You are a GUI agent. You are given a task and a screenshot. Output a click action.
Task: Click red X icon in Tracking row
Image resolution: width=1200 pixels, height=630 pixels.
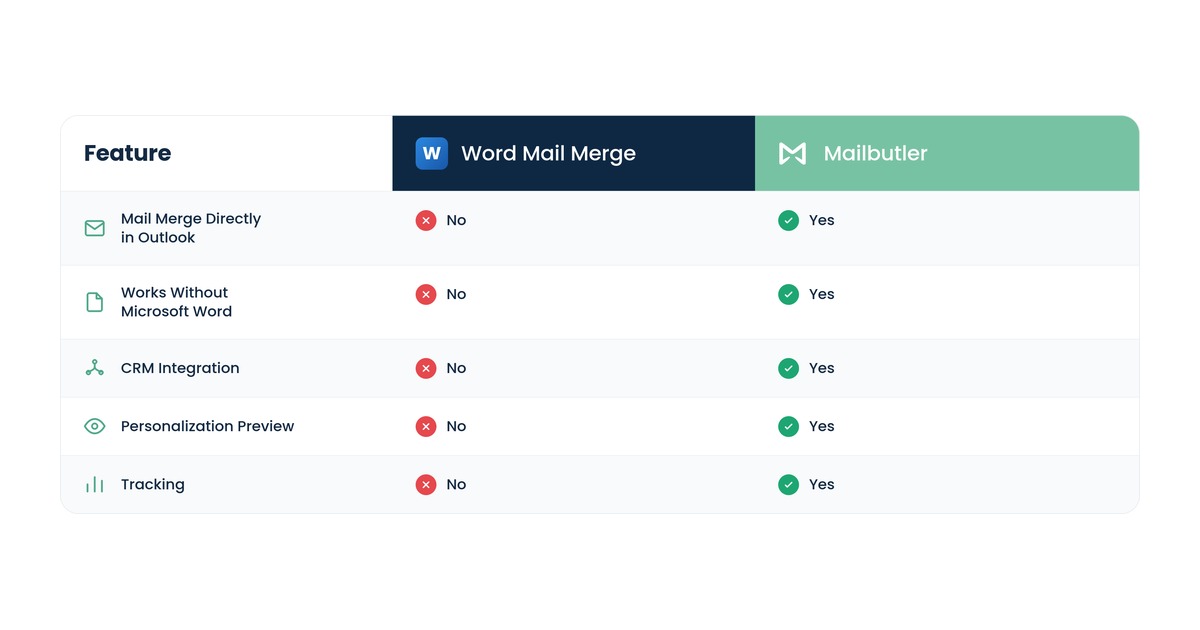426,484
